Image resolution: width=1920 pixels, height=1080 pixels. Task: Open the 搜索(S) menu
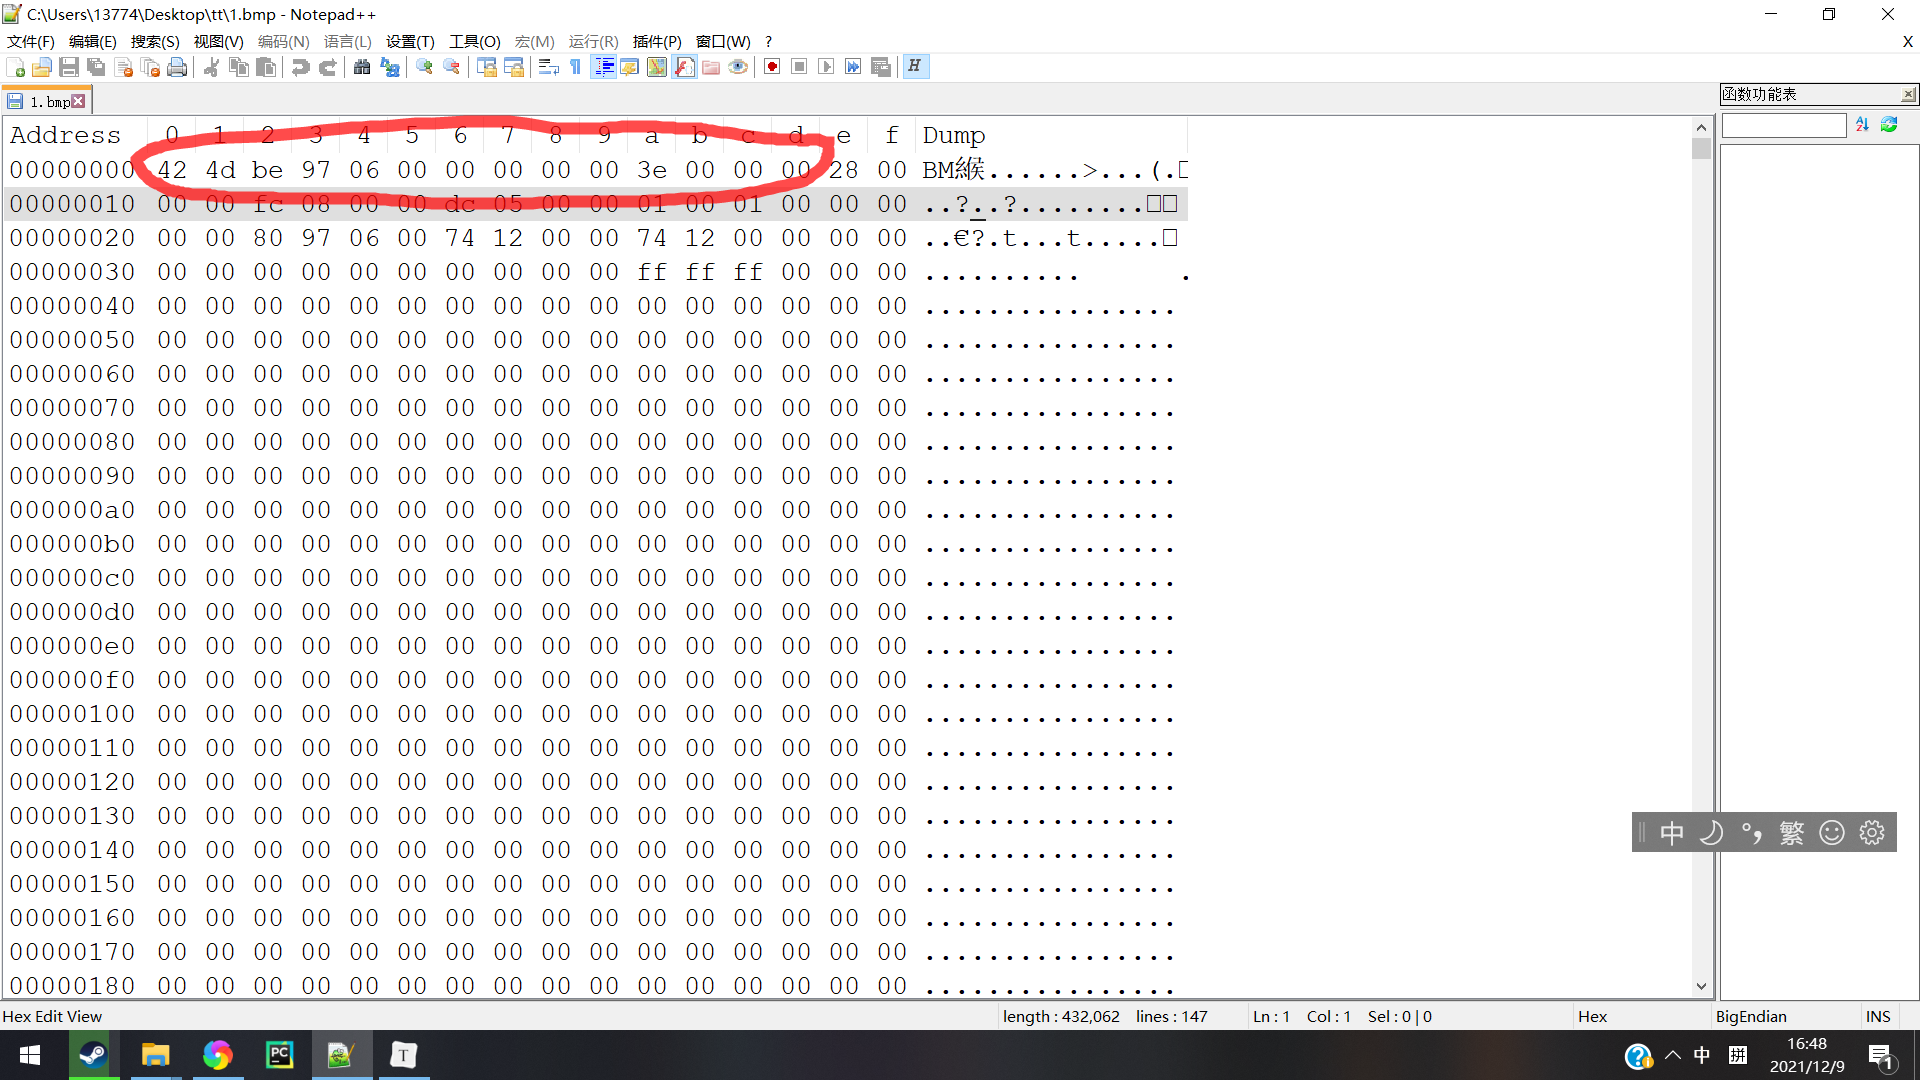coord(155,42)
